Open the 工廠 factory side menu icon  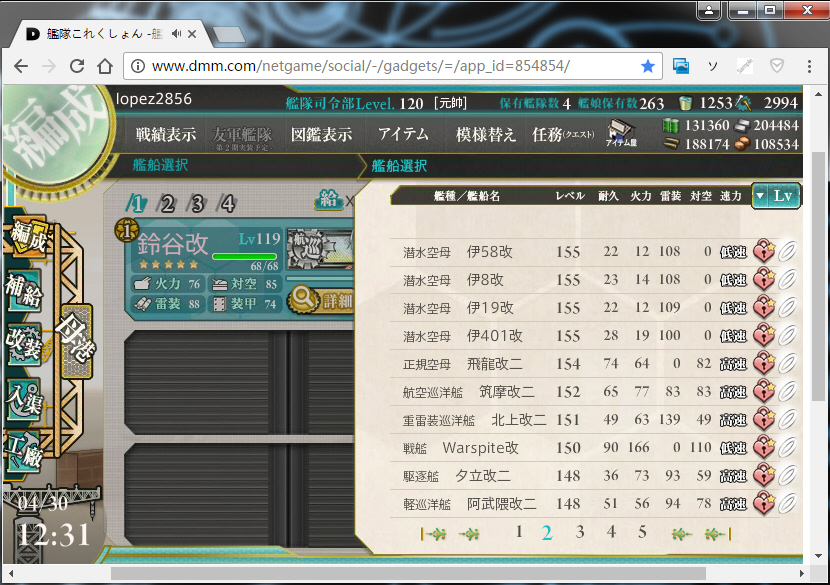24,451
